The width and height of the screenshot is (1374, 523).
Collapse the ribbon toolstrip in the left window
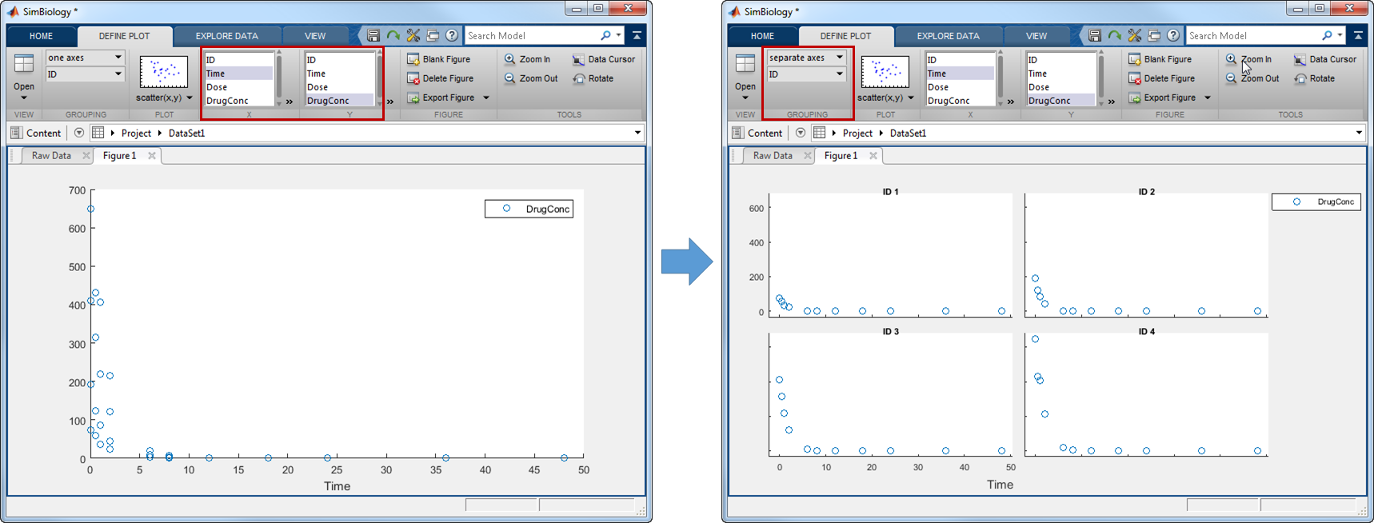click(638, 35)
